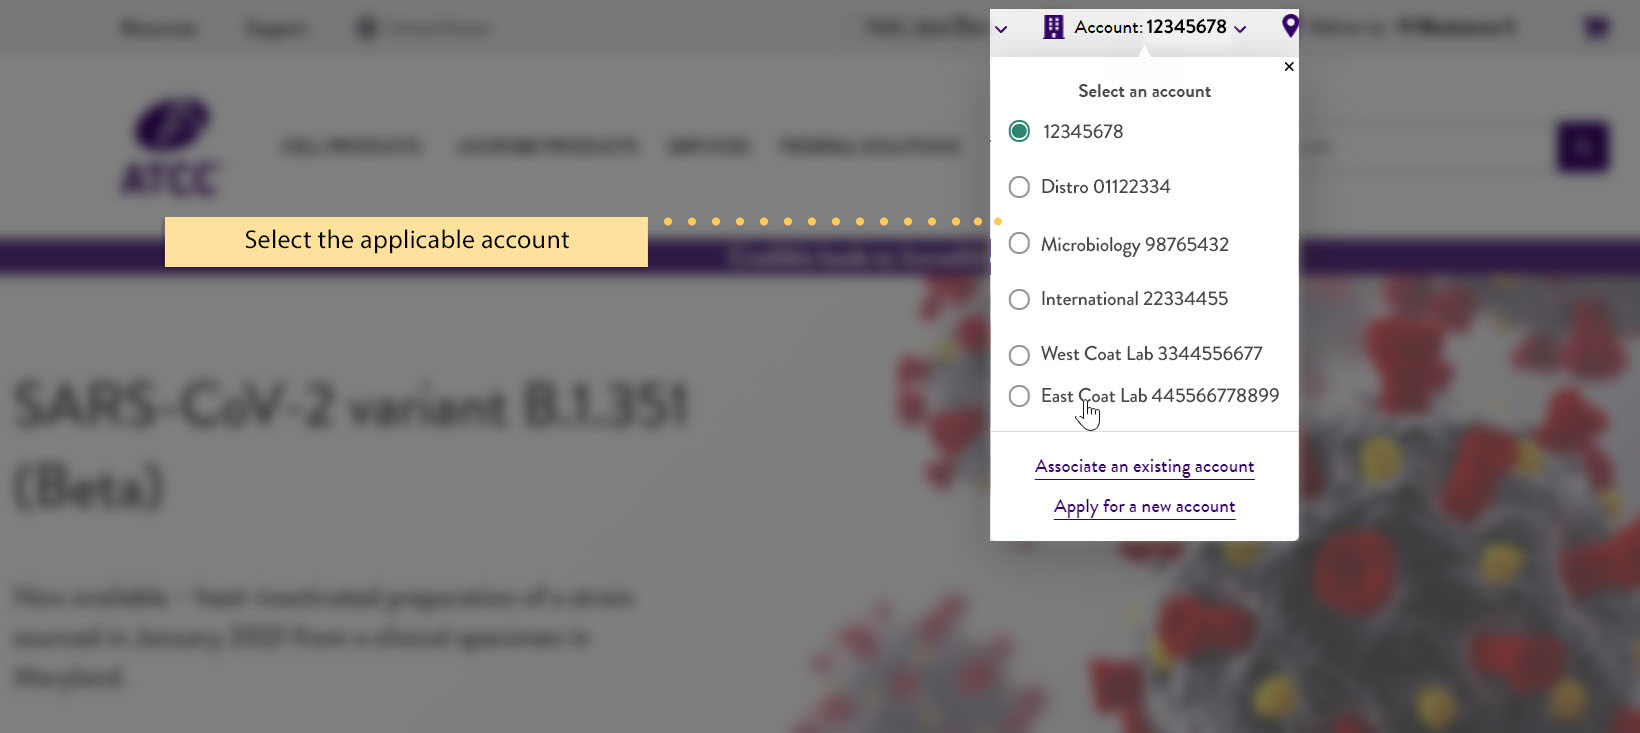Open the CELL PRODUCTS menu
The height and width of the screenshot is (733, 1640).
(x=350, y=146)
